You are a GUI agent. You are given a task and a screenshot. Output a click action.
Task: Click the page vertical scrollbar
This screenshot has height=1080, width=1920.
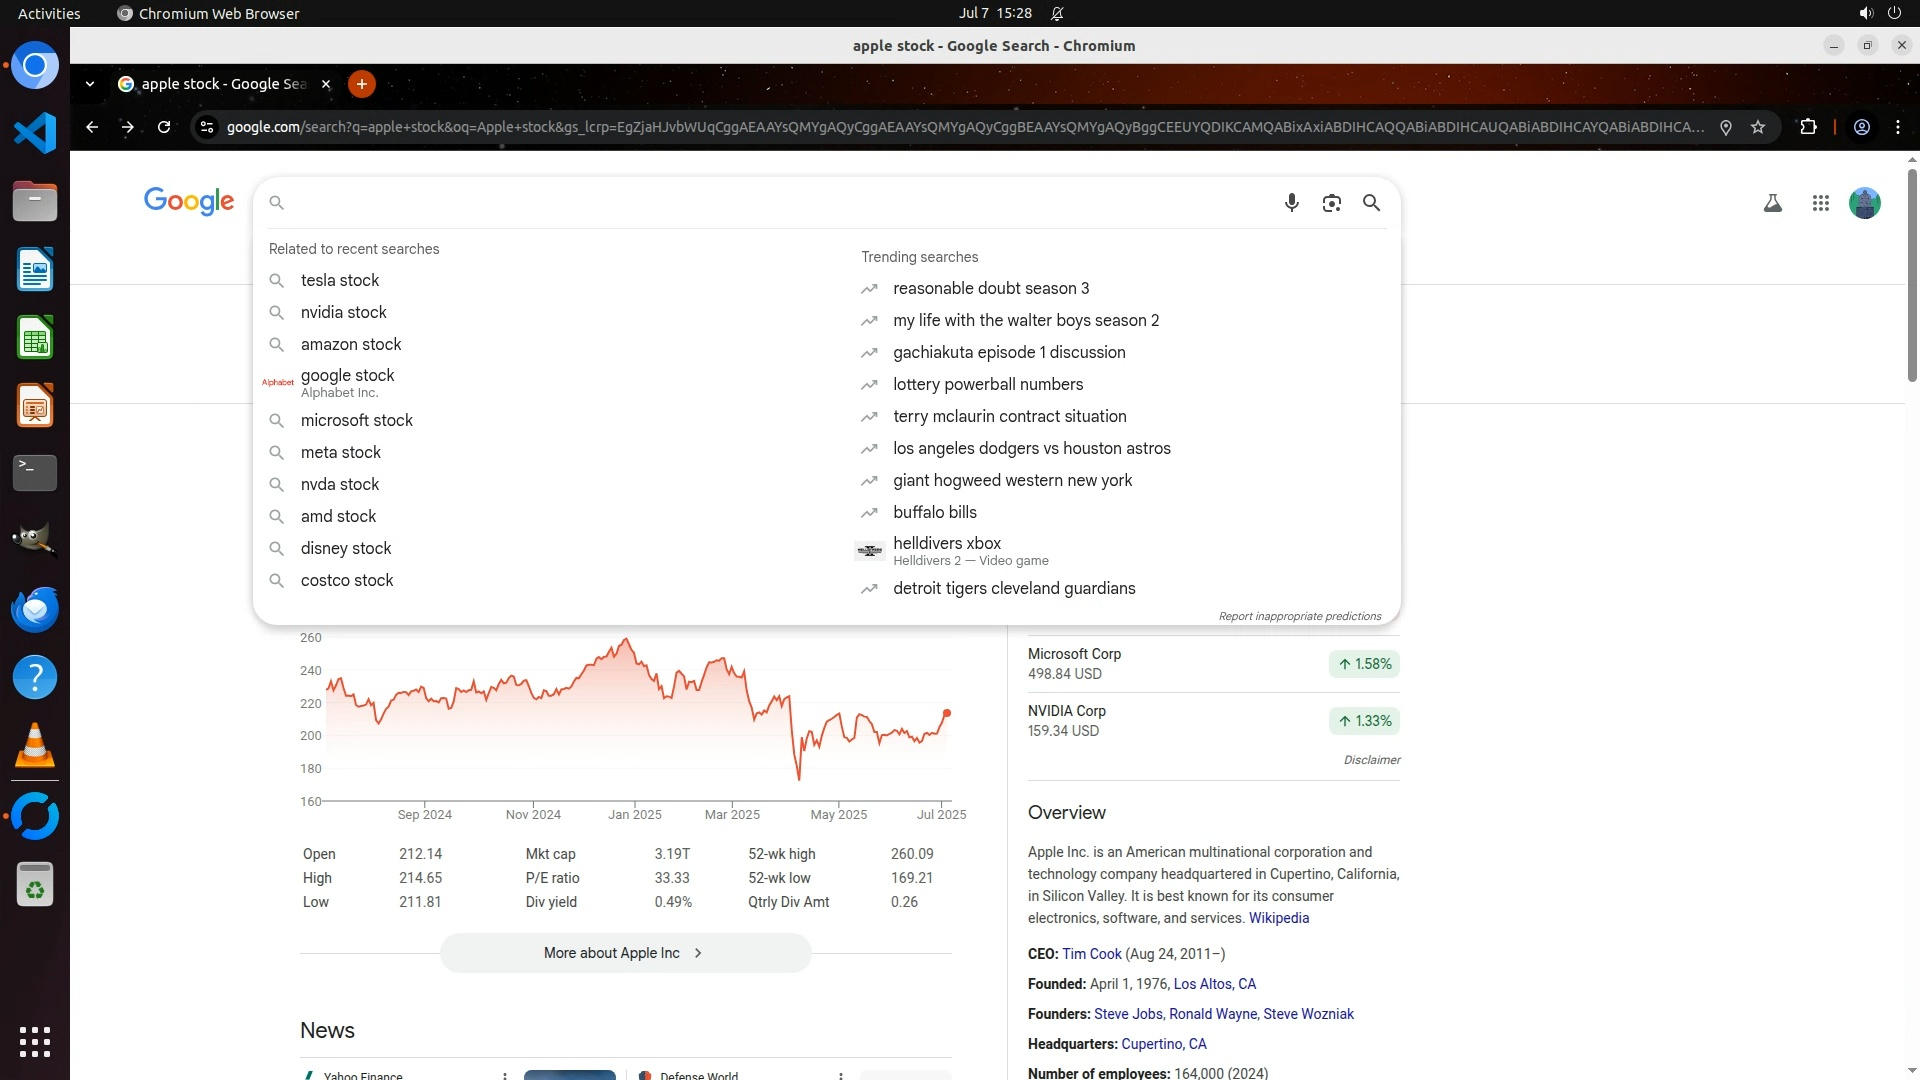click(1912, 275)
